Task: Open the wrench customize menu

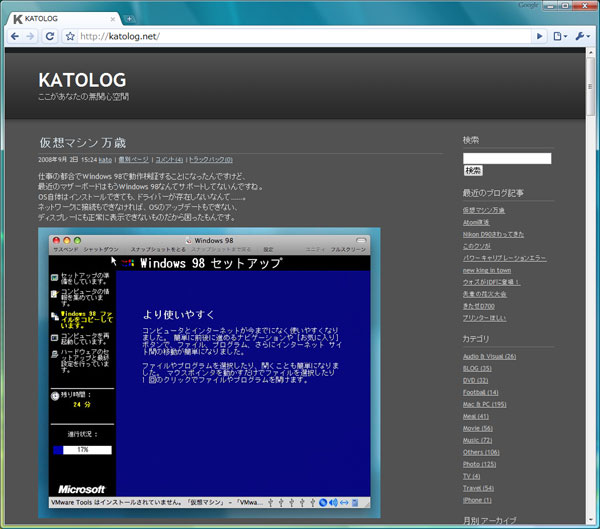Action: (x=583, y=36)
